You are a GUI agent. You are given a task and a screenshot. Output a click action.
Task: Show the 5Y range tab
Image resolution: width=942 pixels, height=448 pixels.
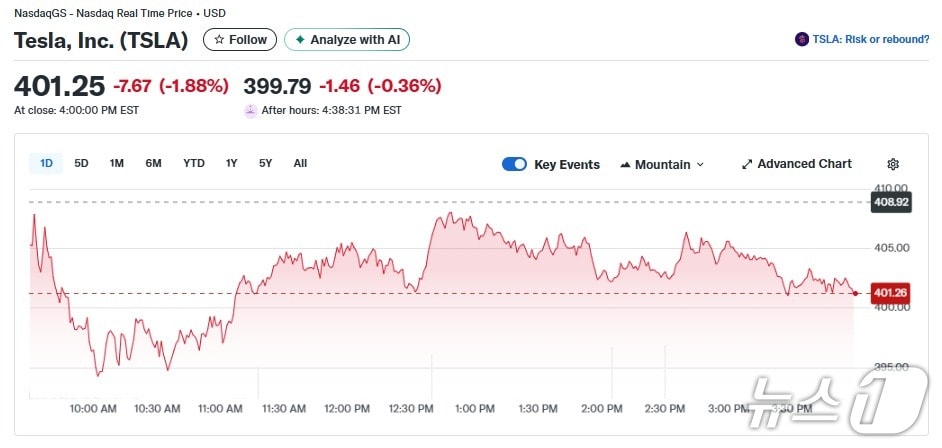265,163
